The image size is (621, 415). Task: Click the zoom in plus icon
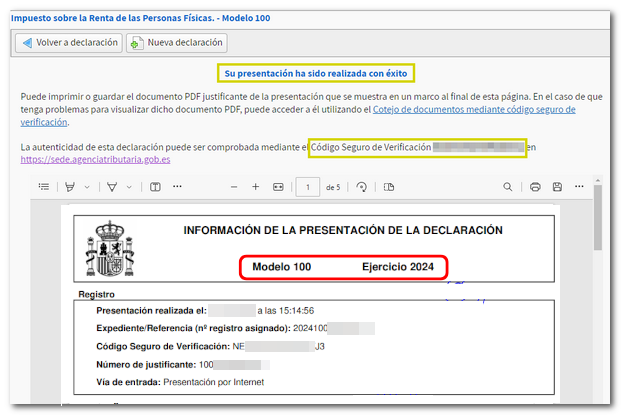pos(256,186)
